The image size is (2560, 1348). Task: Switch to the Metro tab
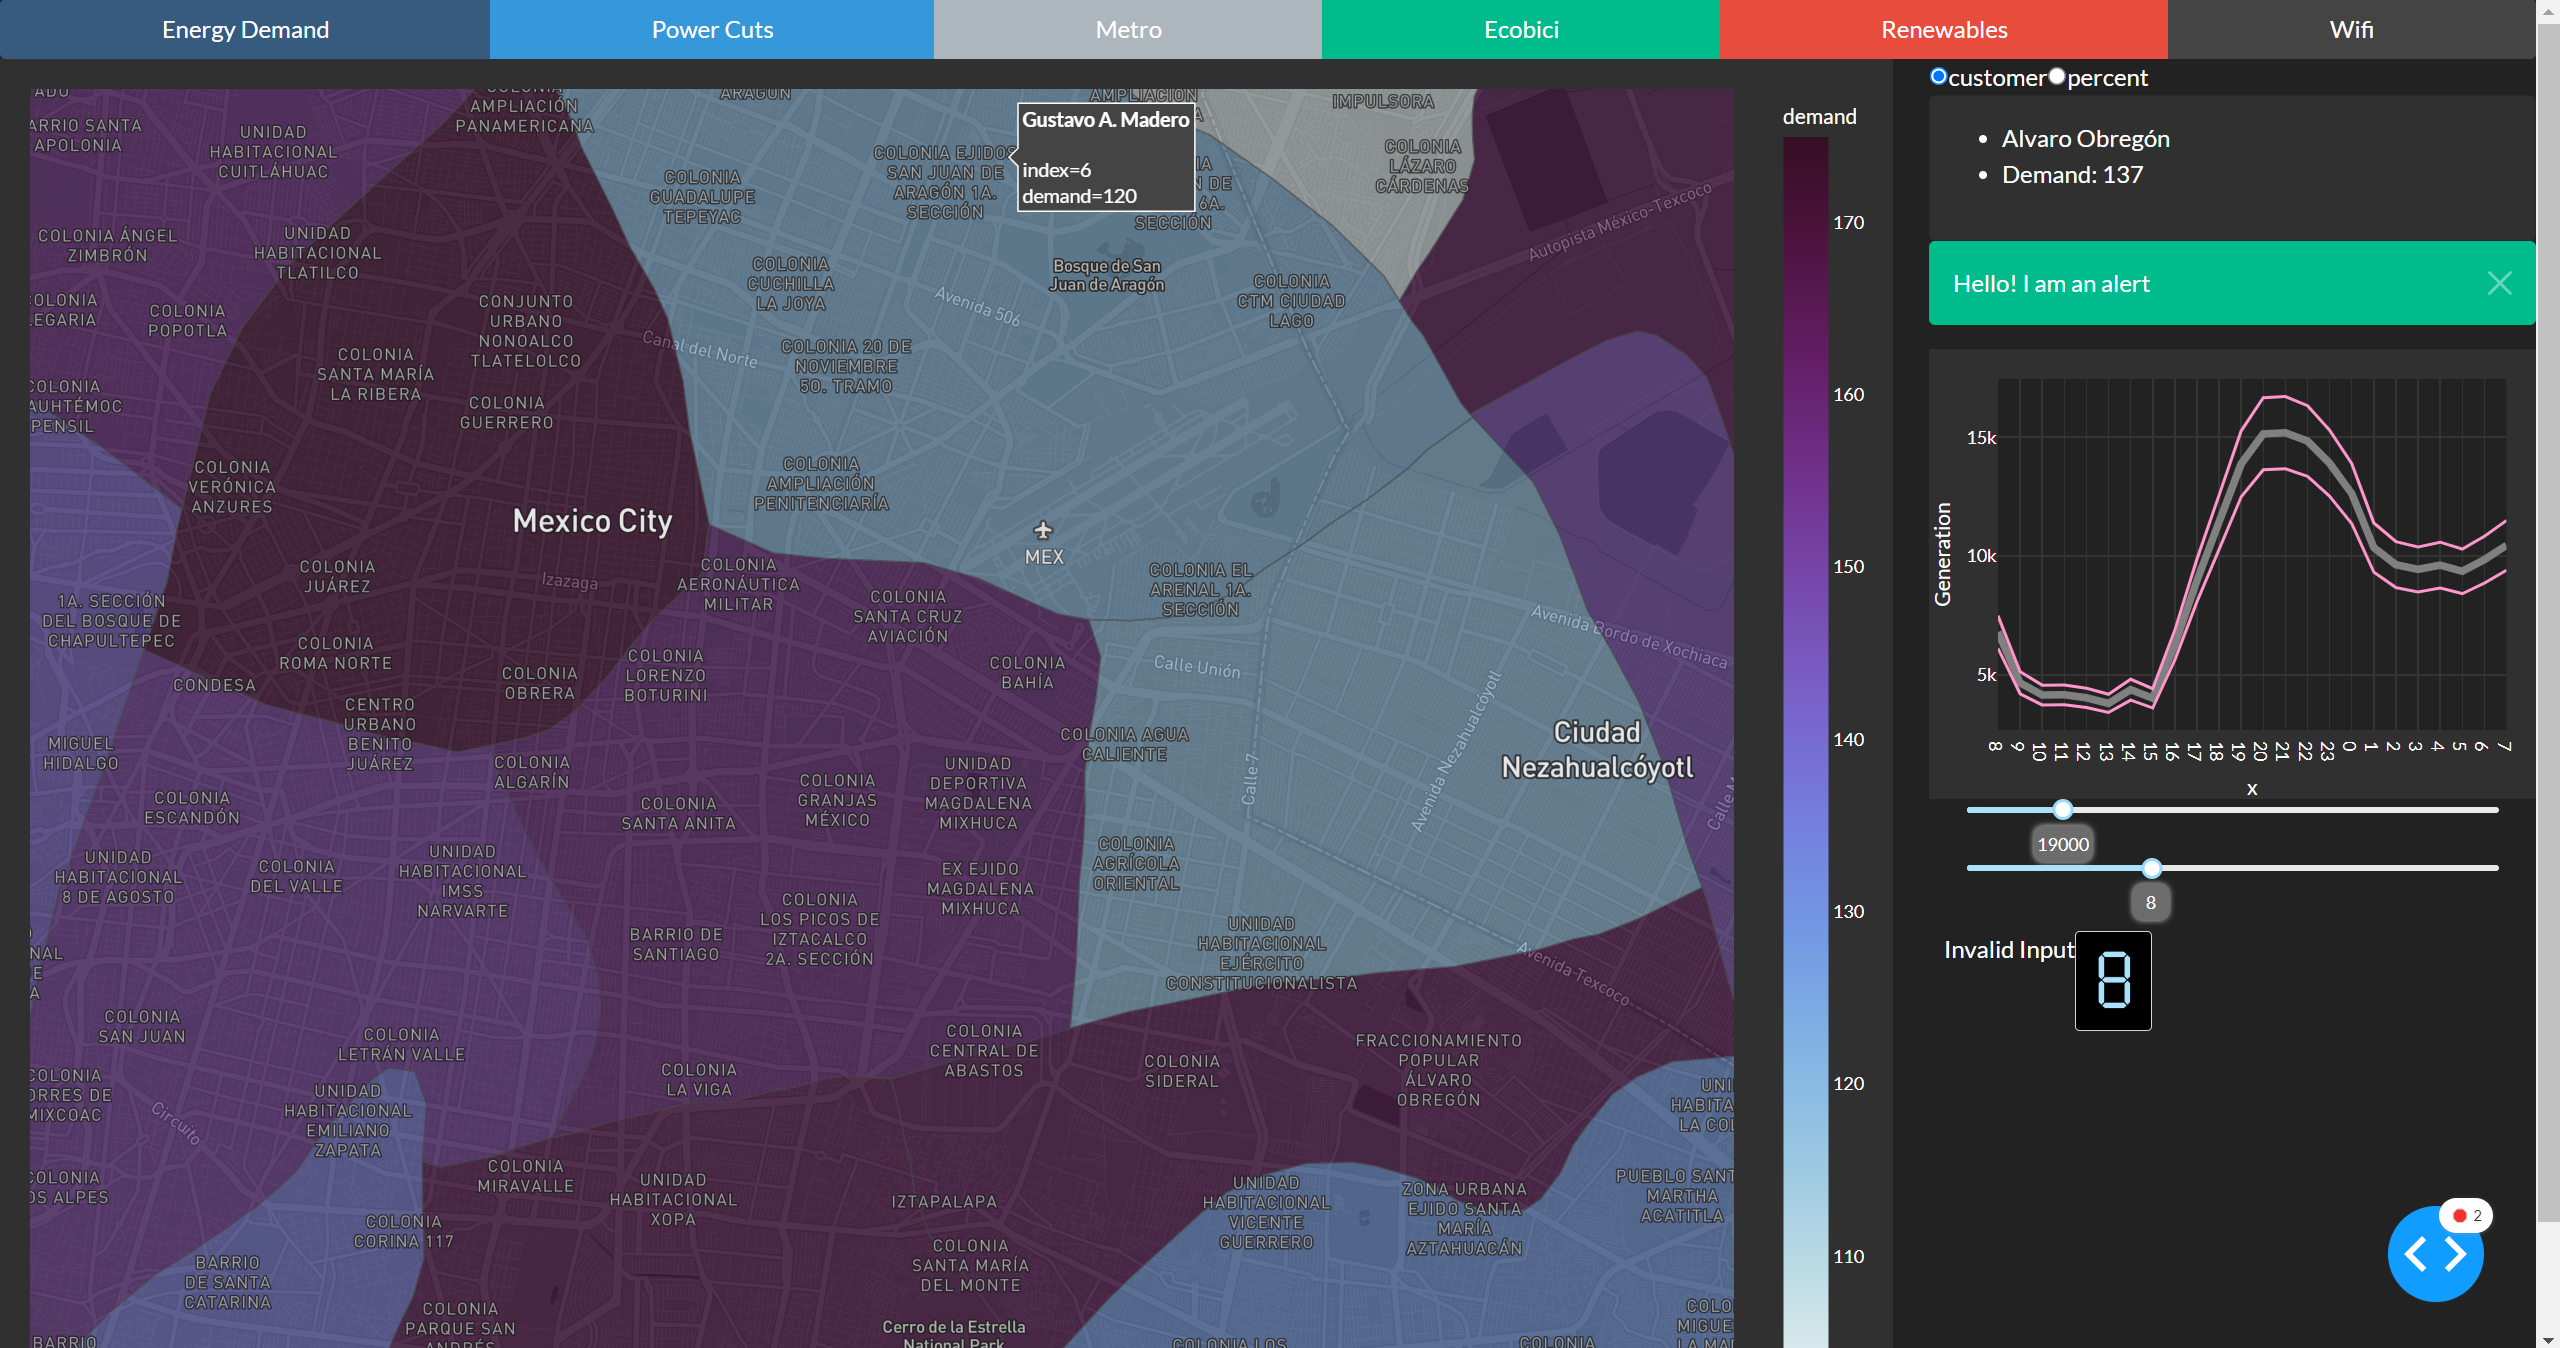pos(1128,30)
